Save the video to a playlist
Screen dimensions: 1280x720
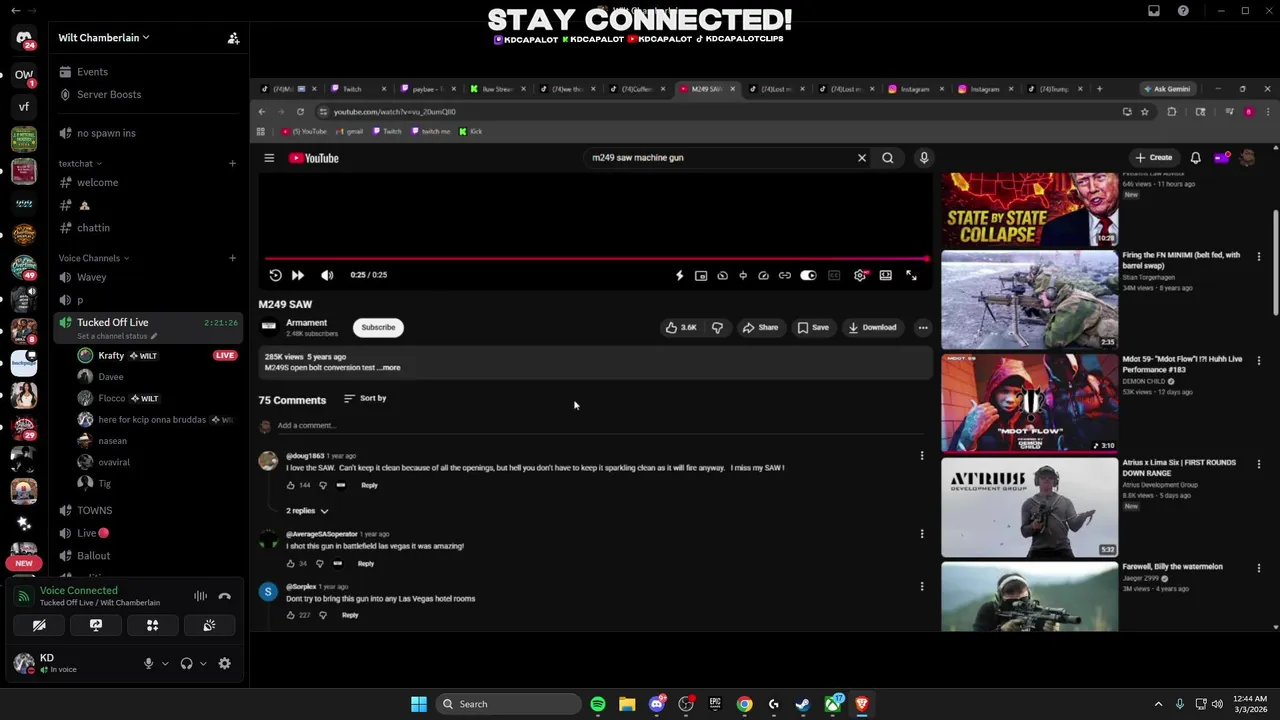(x=813, y=327)
